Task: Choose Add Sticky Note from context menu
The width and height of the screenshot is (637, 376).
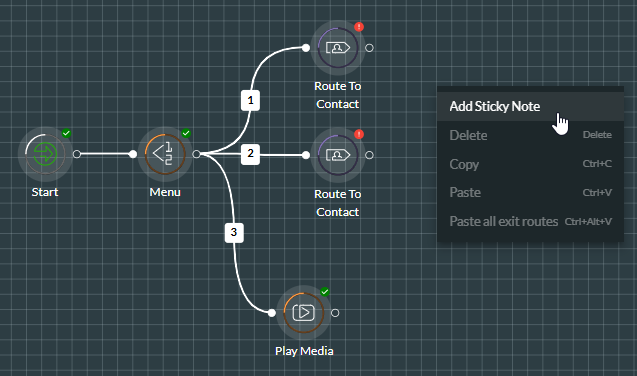Action: (x=530, y=106)
